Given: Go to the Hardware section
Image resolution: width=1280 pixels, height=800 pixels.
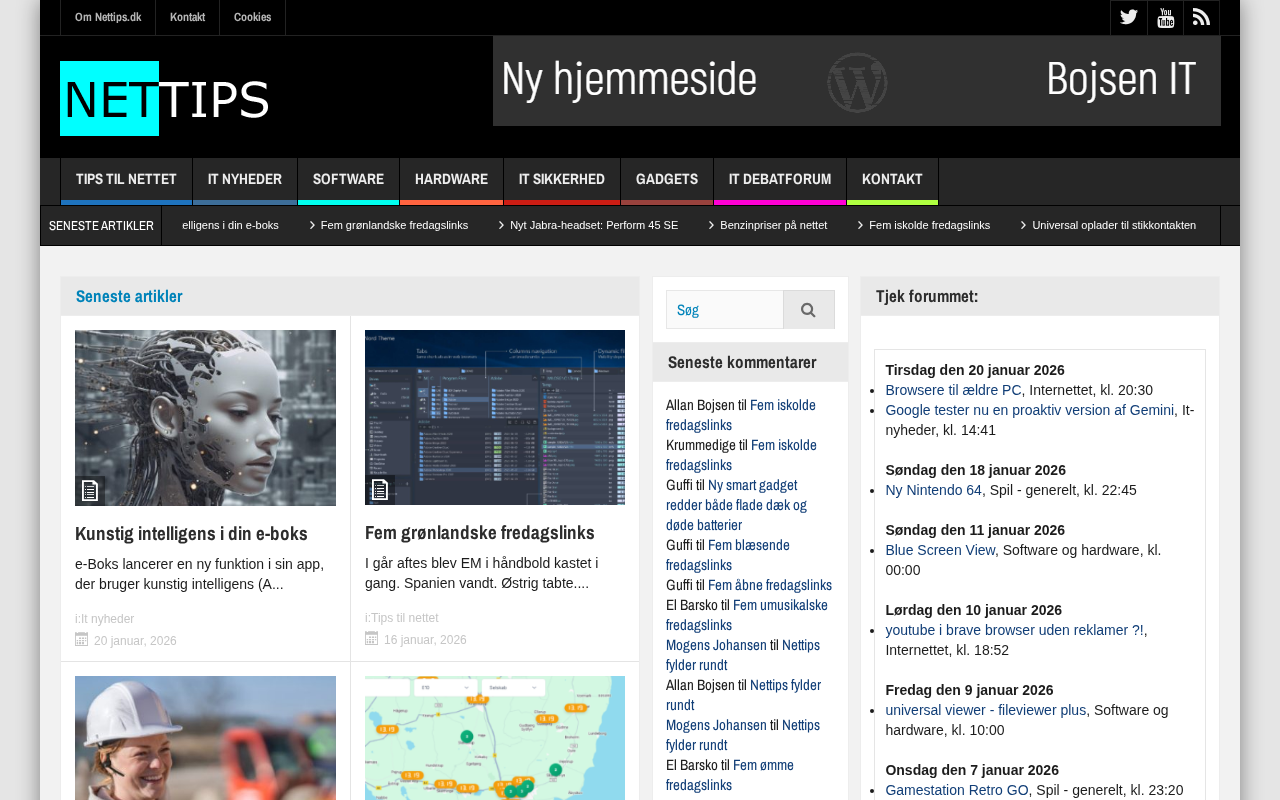Looking at the screenshot, I should click(451, 180).
